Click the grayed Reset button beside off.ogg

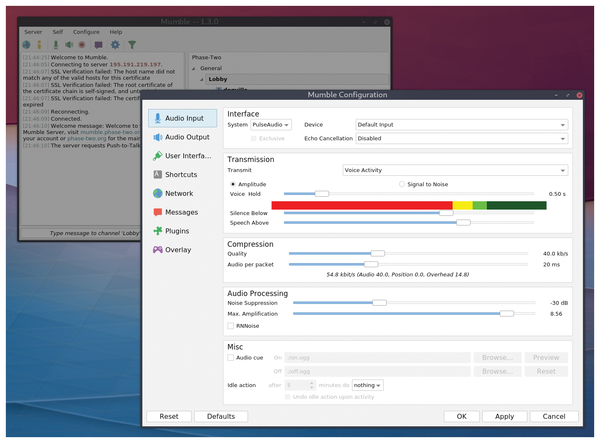(x=546, y=371)
